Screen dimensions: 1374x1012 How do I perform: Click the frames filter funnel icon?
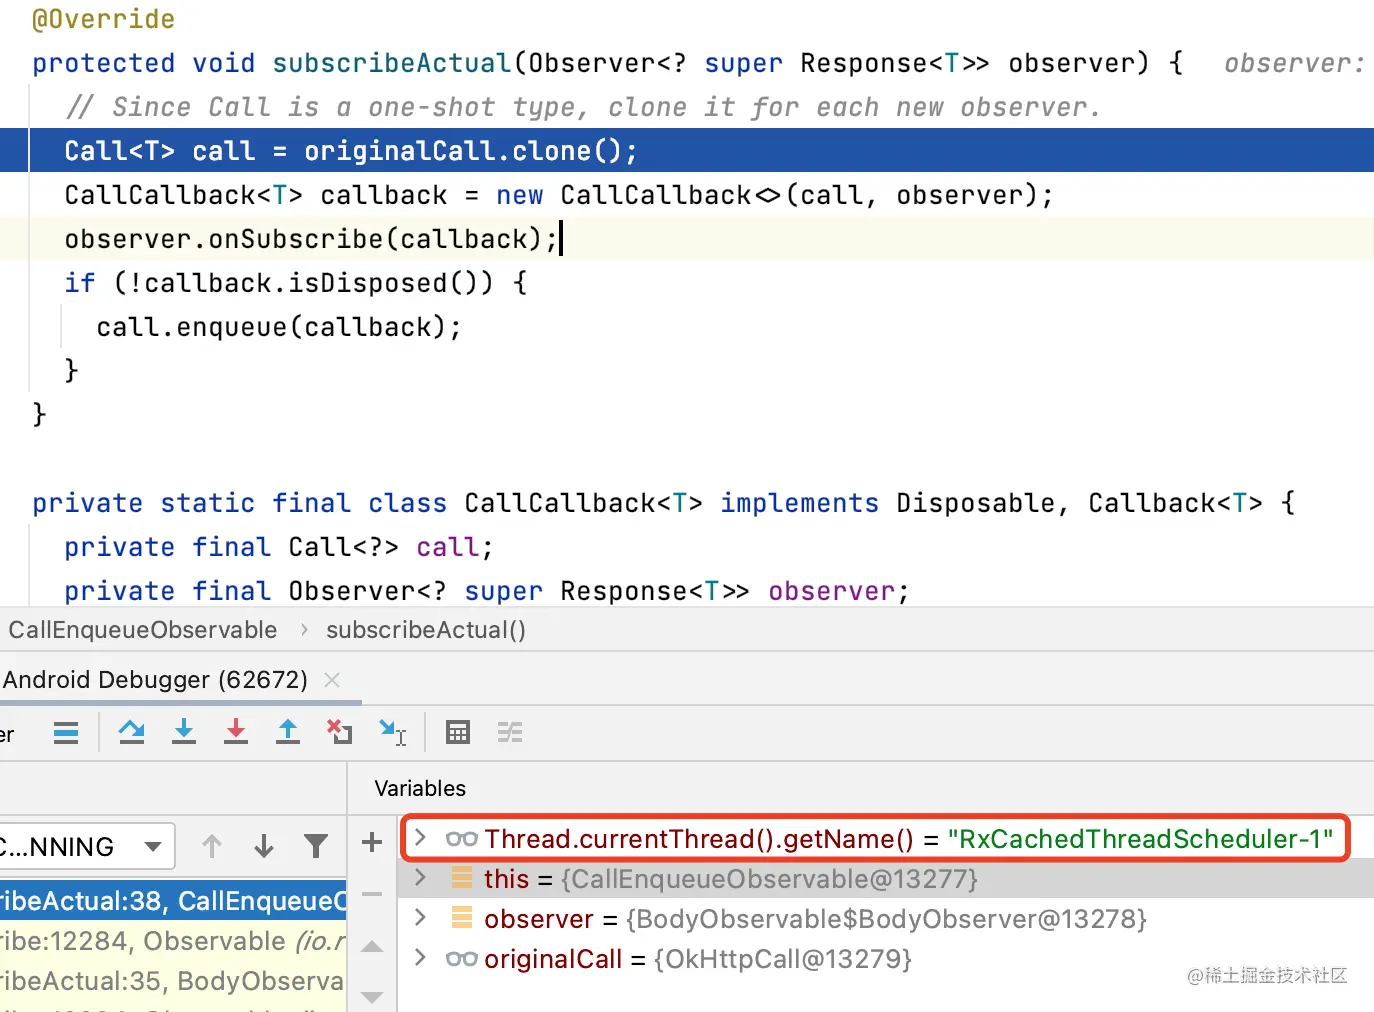(x=316, y=846)
